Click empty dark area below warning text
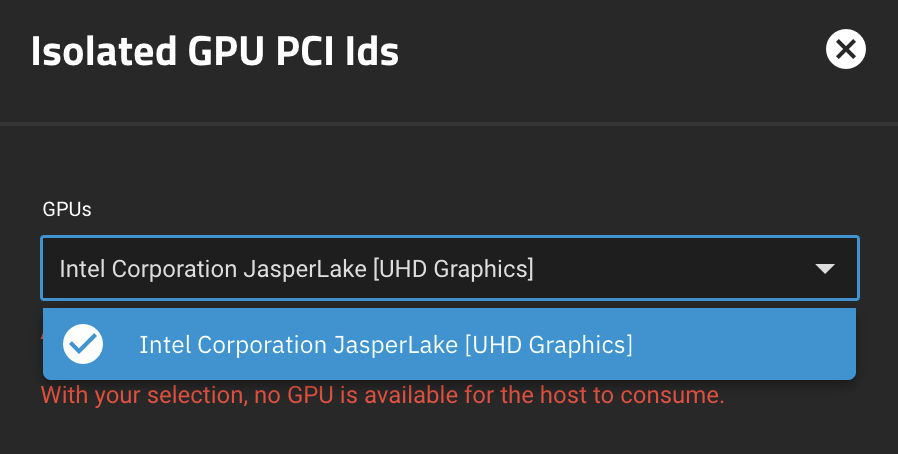The image size is (898, 454). (x=449, y=432)
